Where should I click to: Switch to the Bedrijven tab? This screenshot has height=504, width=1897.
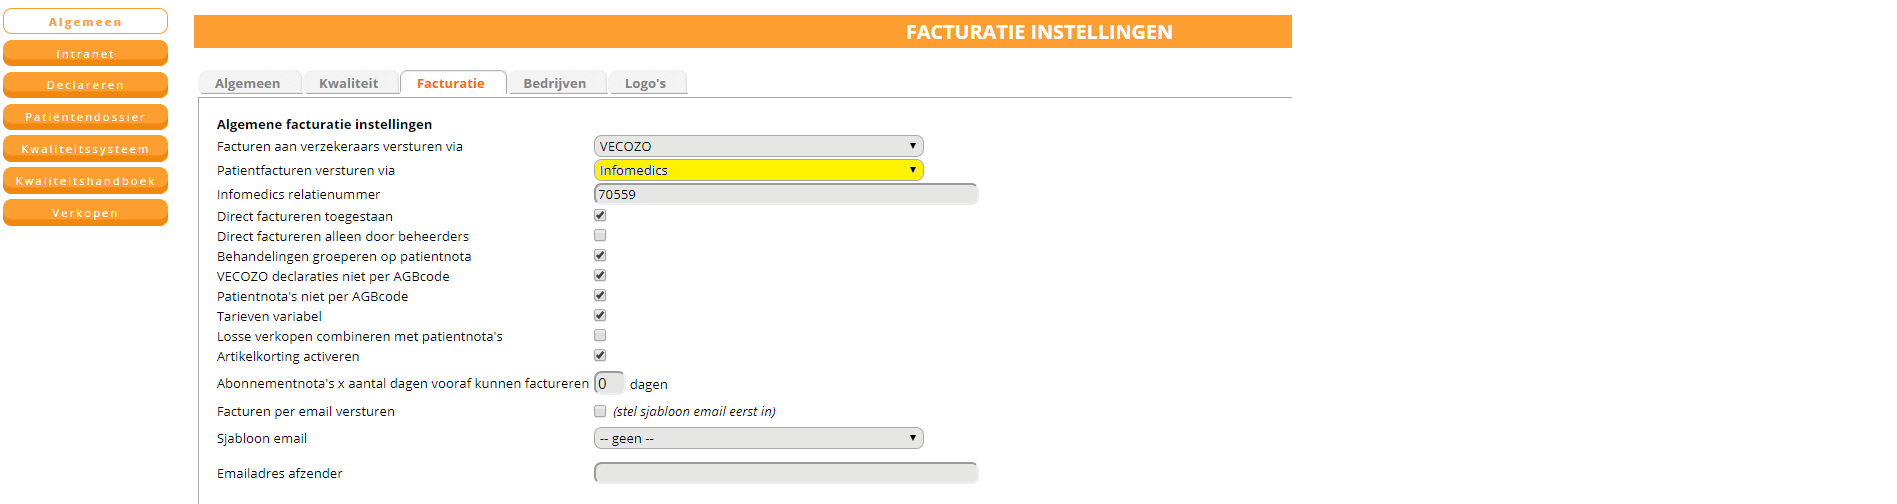pos(554,84)
